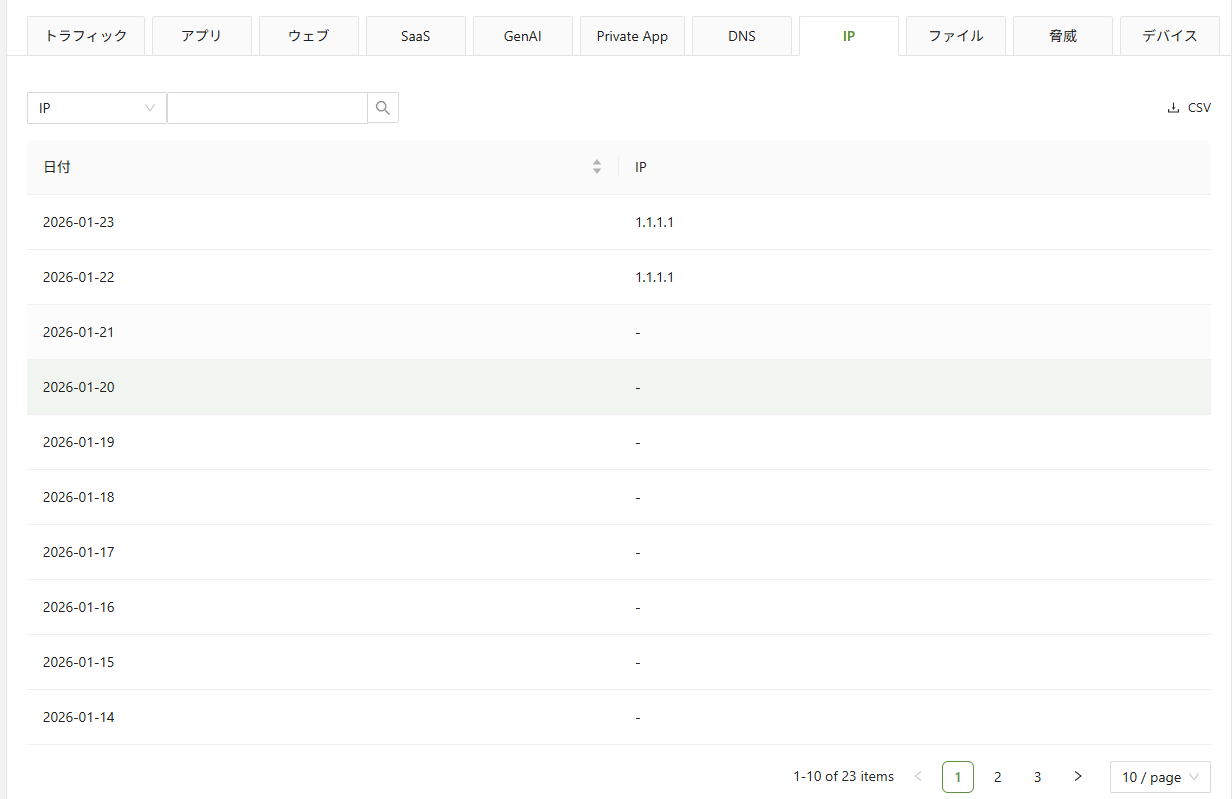Open the IP filter type dropdown
Image resolution: width=1232 pixels, height=799 pixels.
click(x=96, y=108)
